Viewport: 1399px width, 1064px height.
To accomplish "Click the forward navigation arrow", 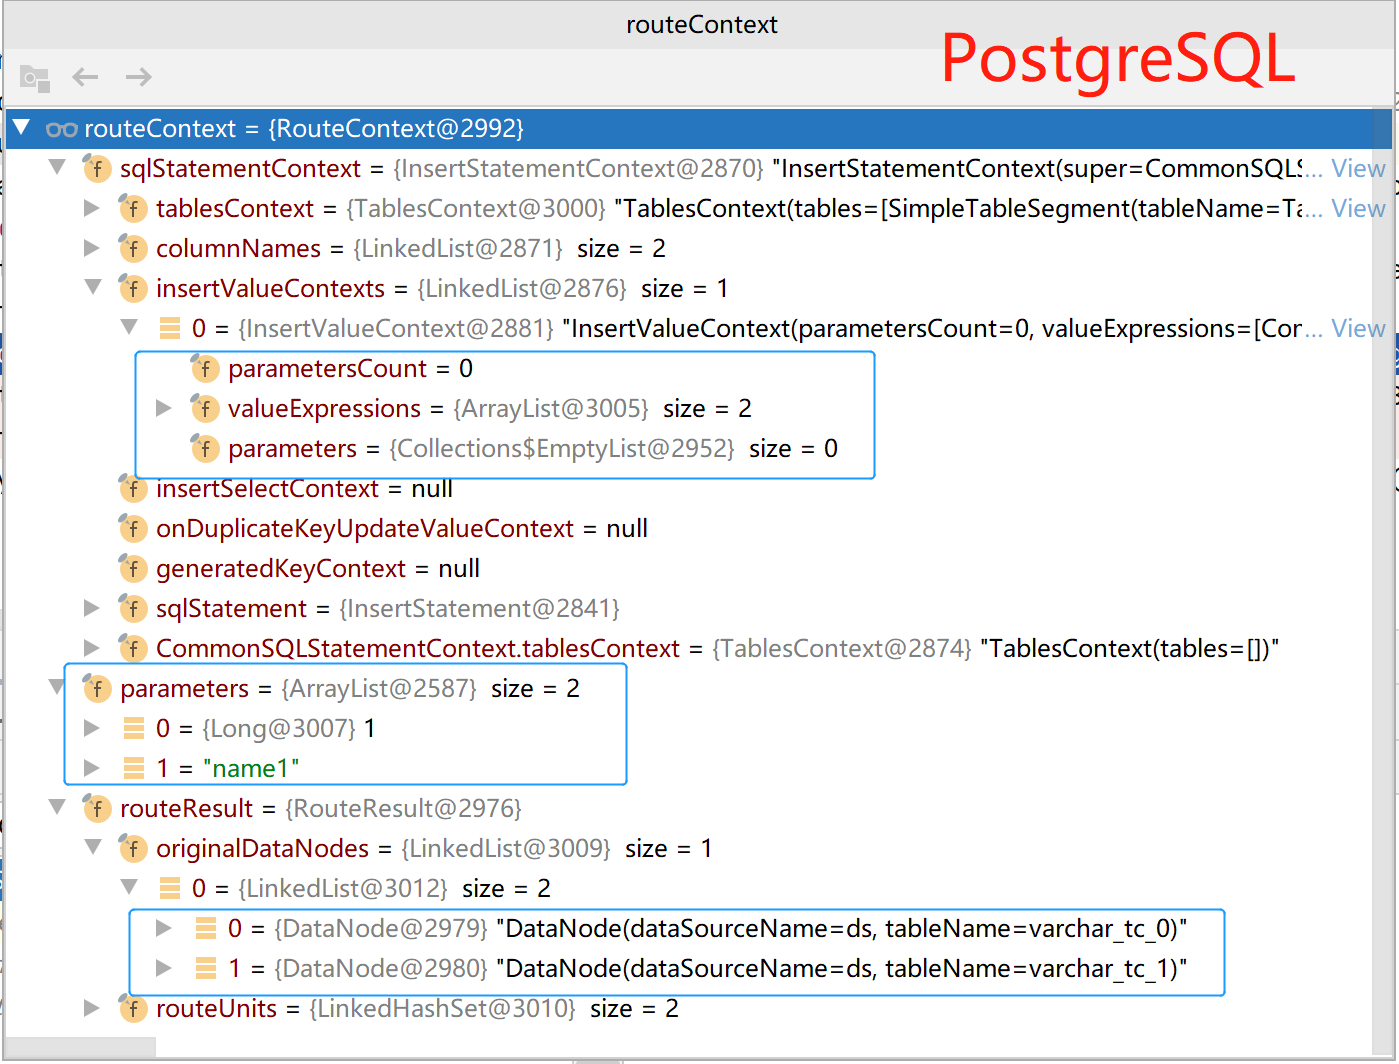I will (139, 77).
